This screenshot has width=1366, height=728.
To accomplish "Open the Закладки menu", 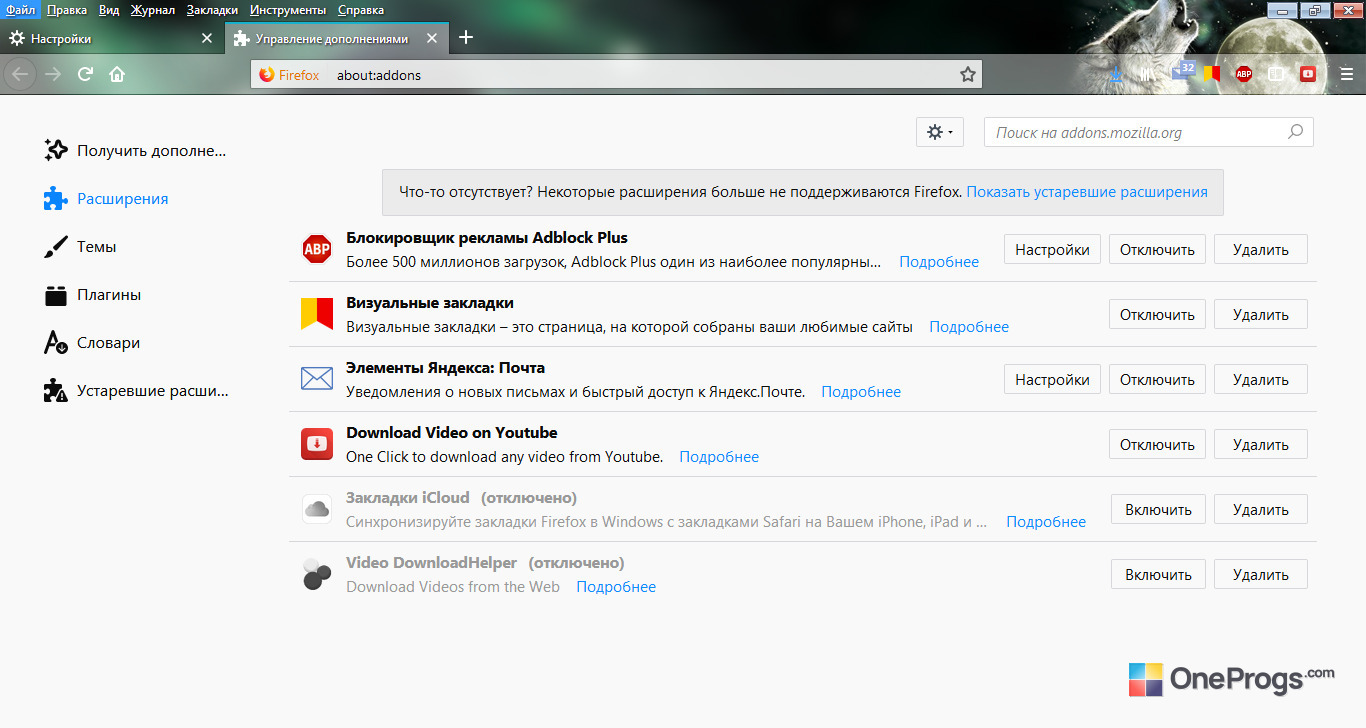I will 212,10.
